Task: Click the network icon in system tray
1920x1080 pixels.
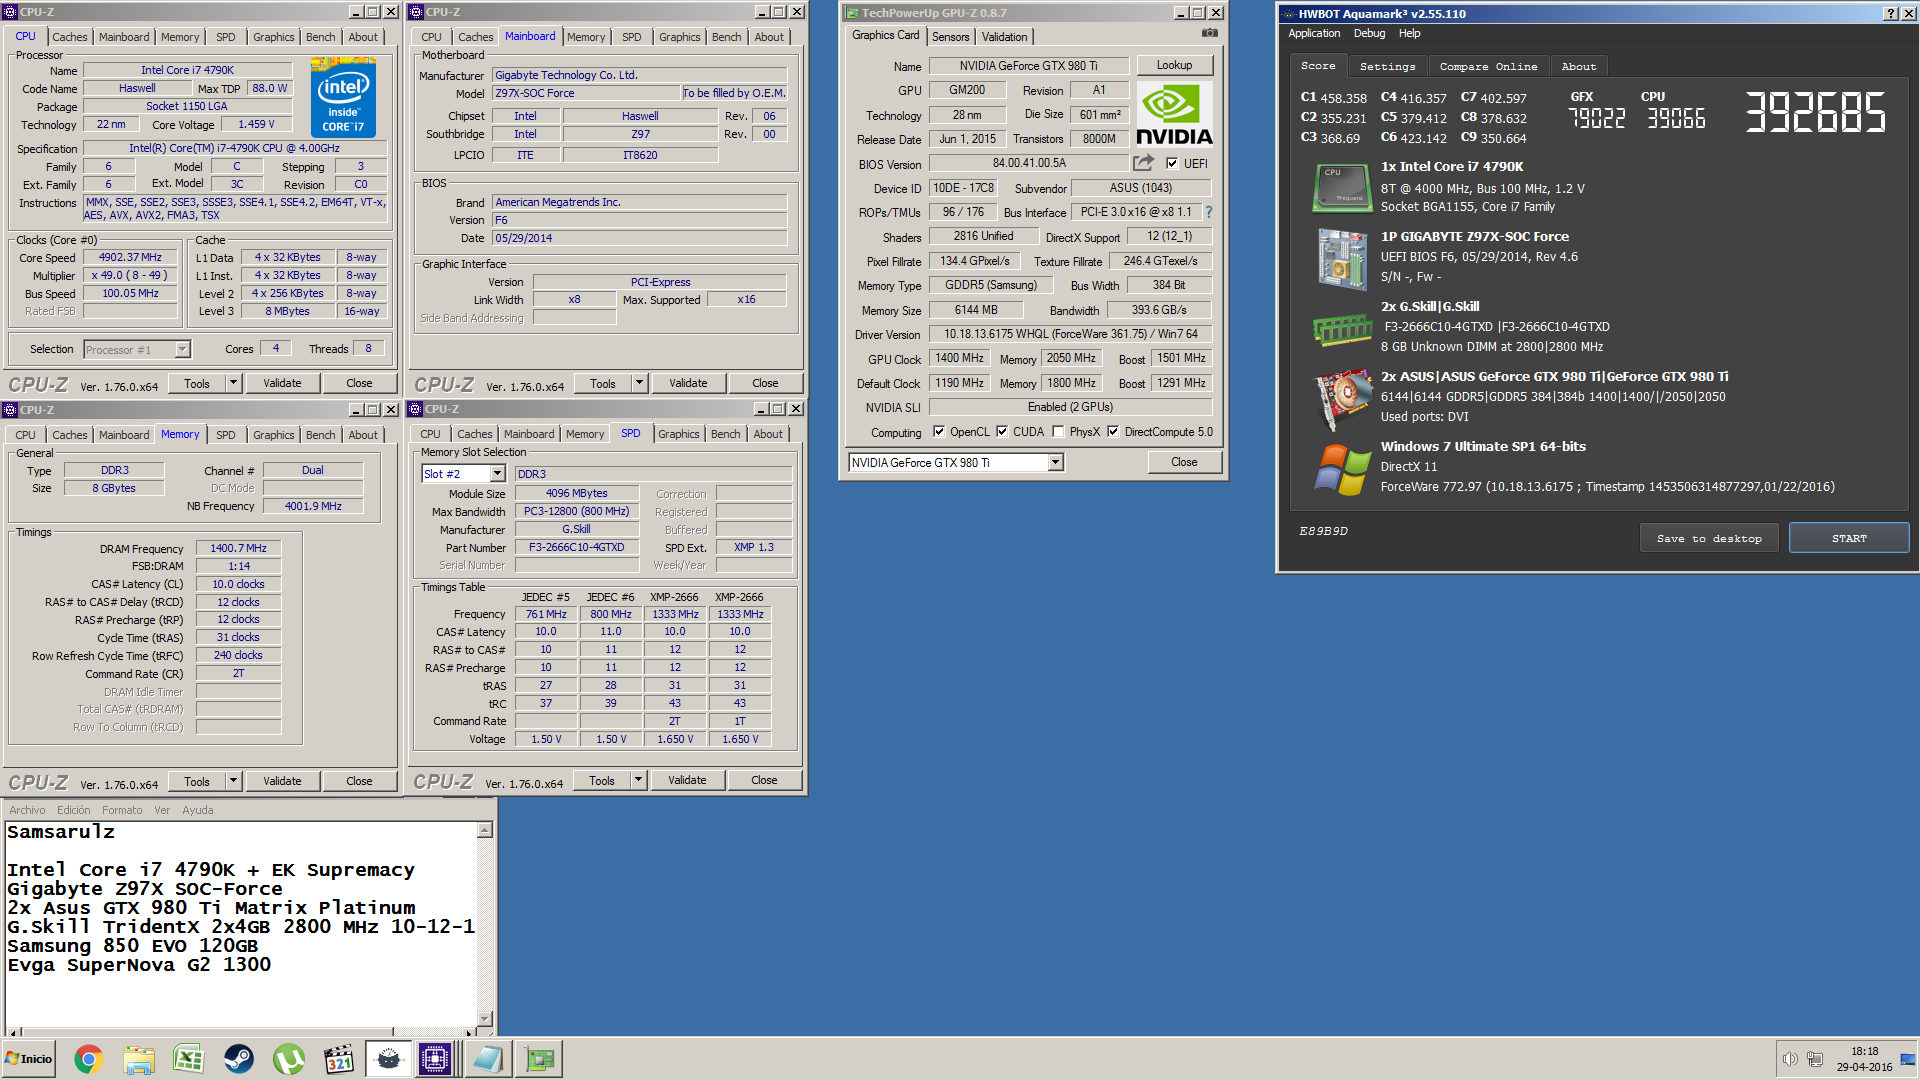Action: [1814, 1059]
